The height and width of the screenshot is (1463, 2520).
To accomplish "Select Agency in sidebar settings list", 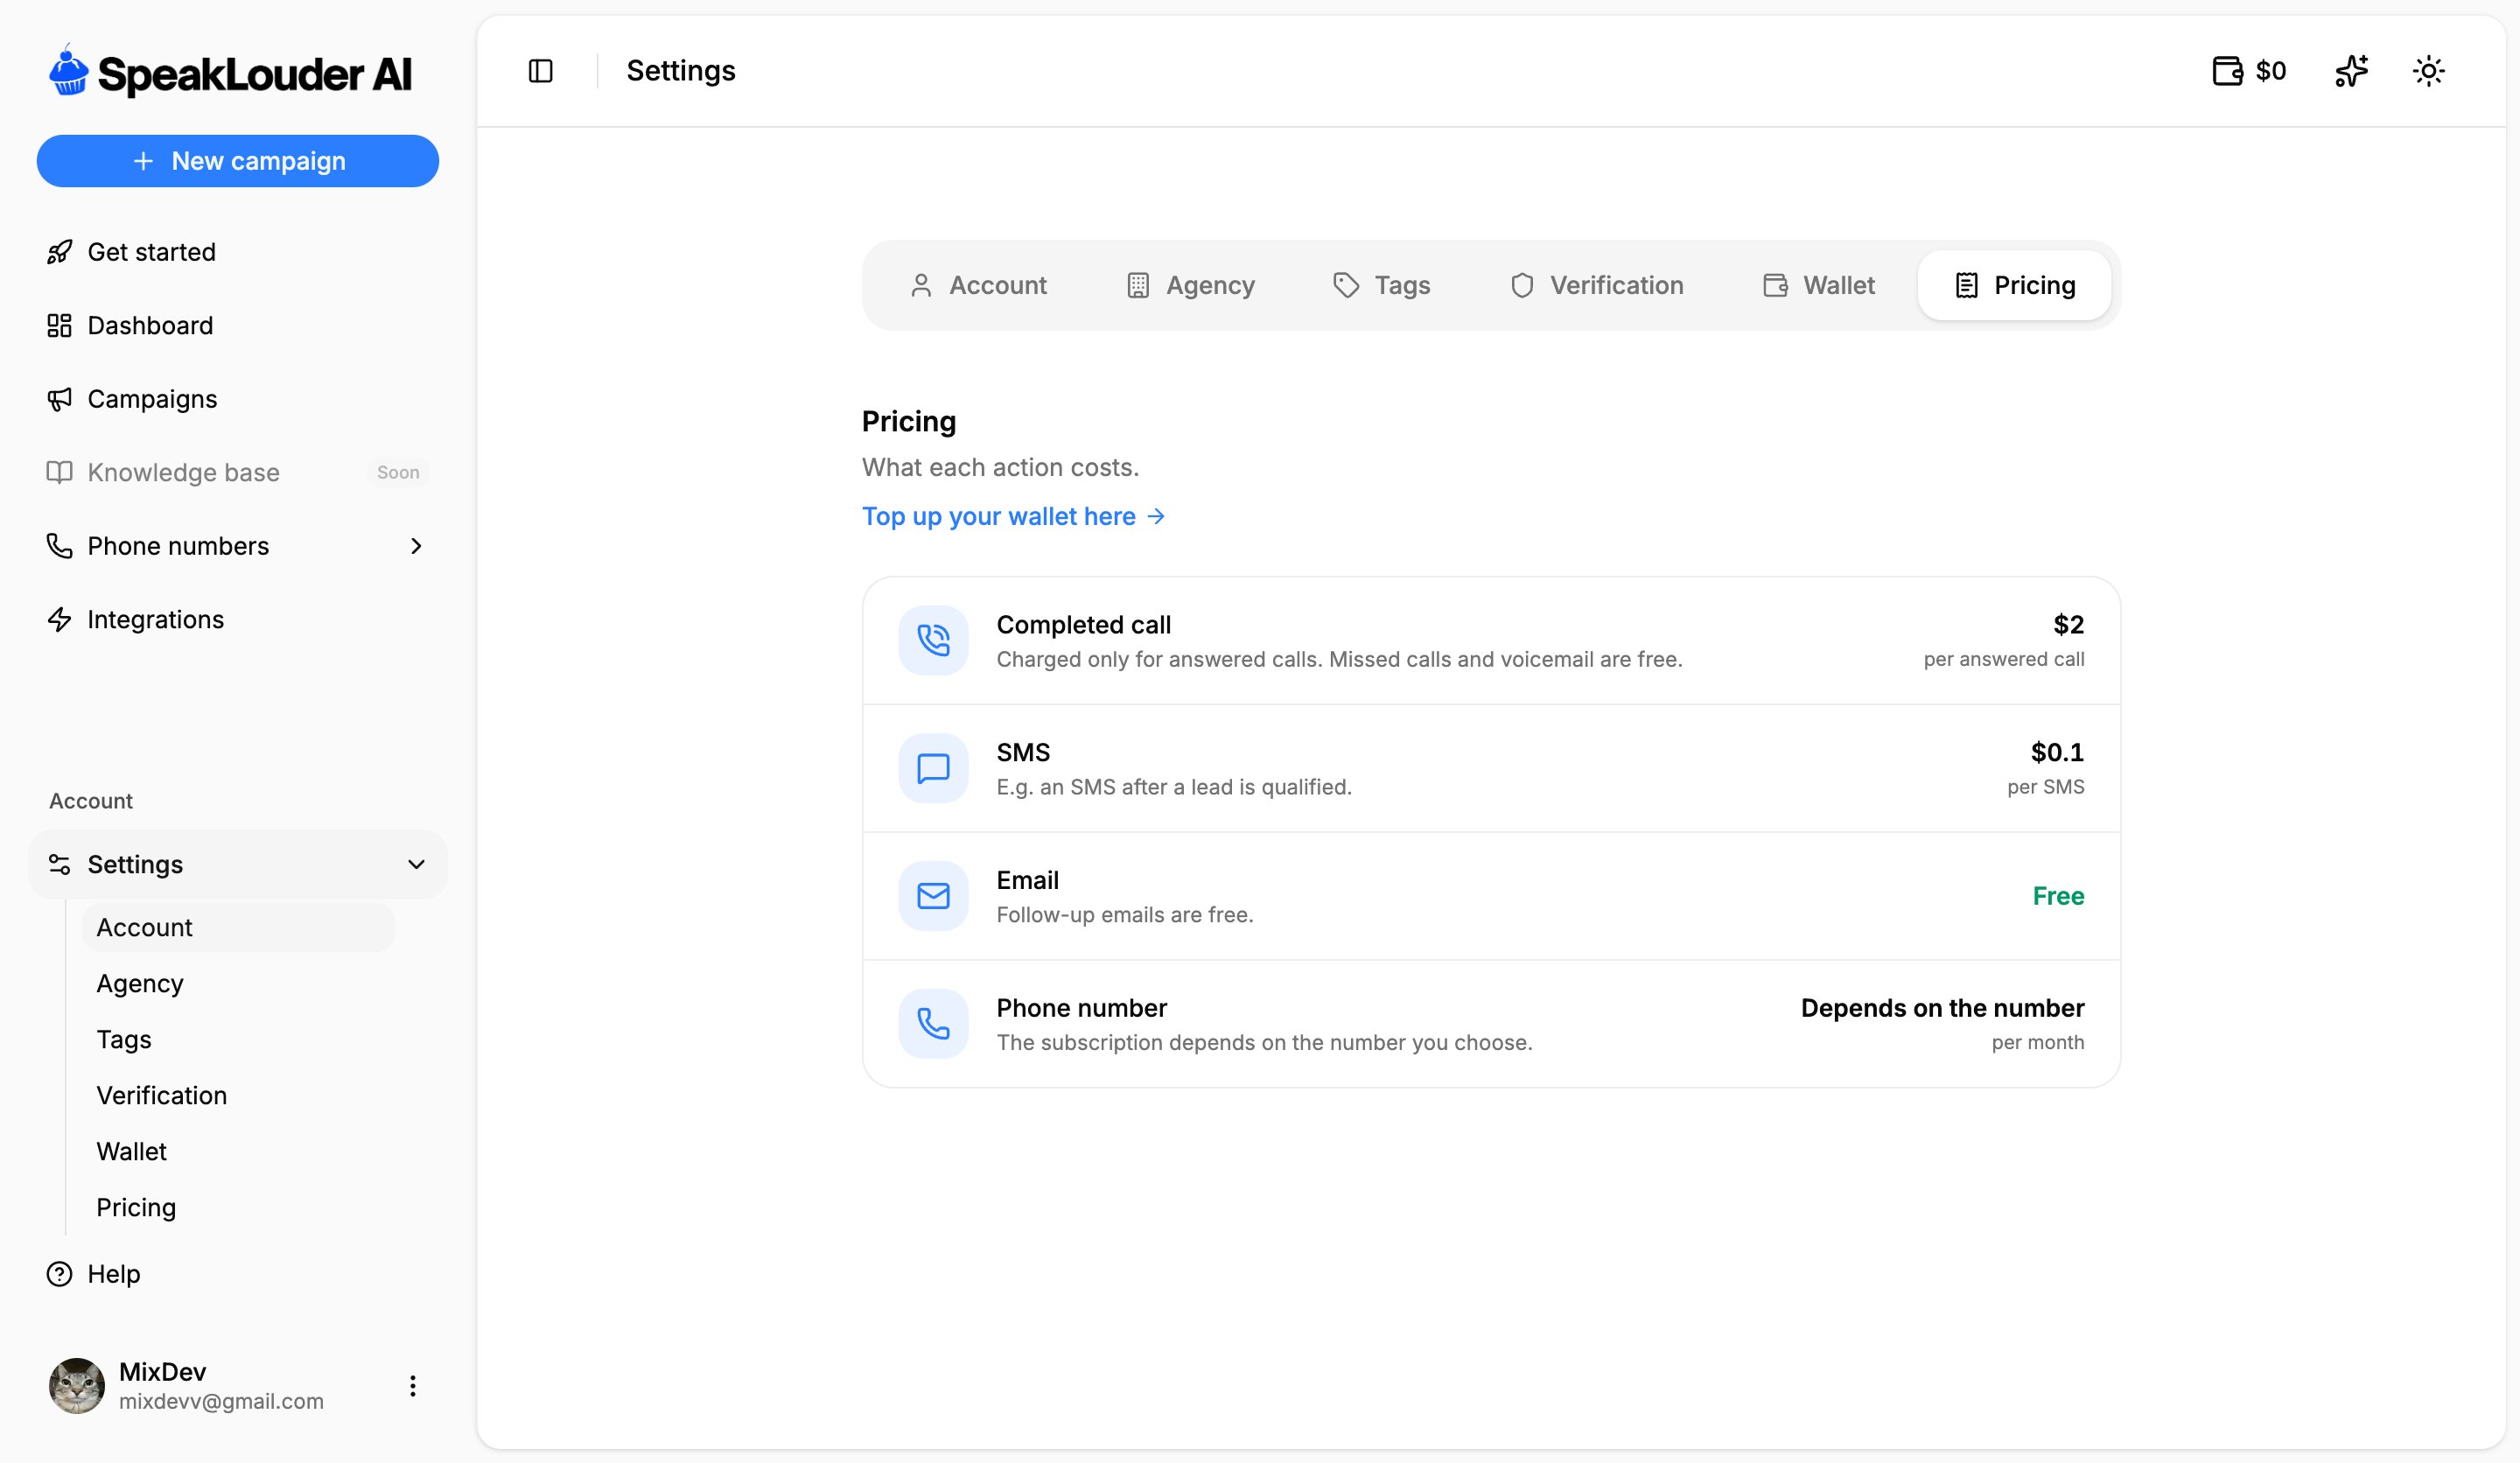I will click(x=238, y=984).
